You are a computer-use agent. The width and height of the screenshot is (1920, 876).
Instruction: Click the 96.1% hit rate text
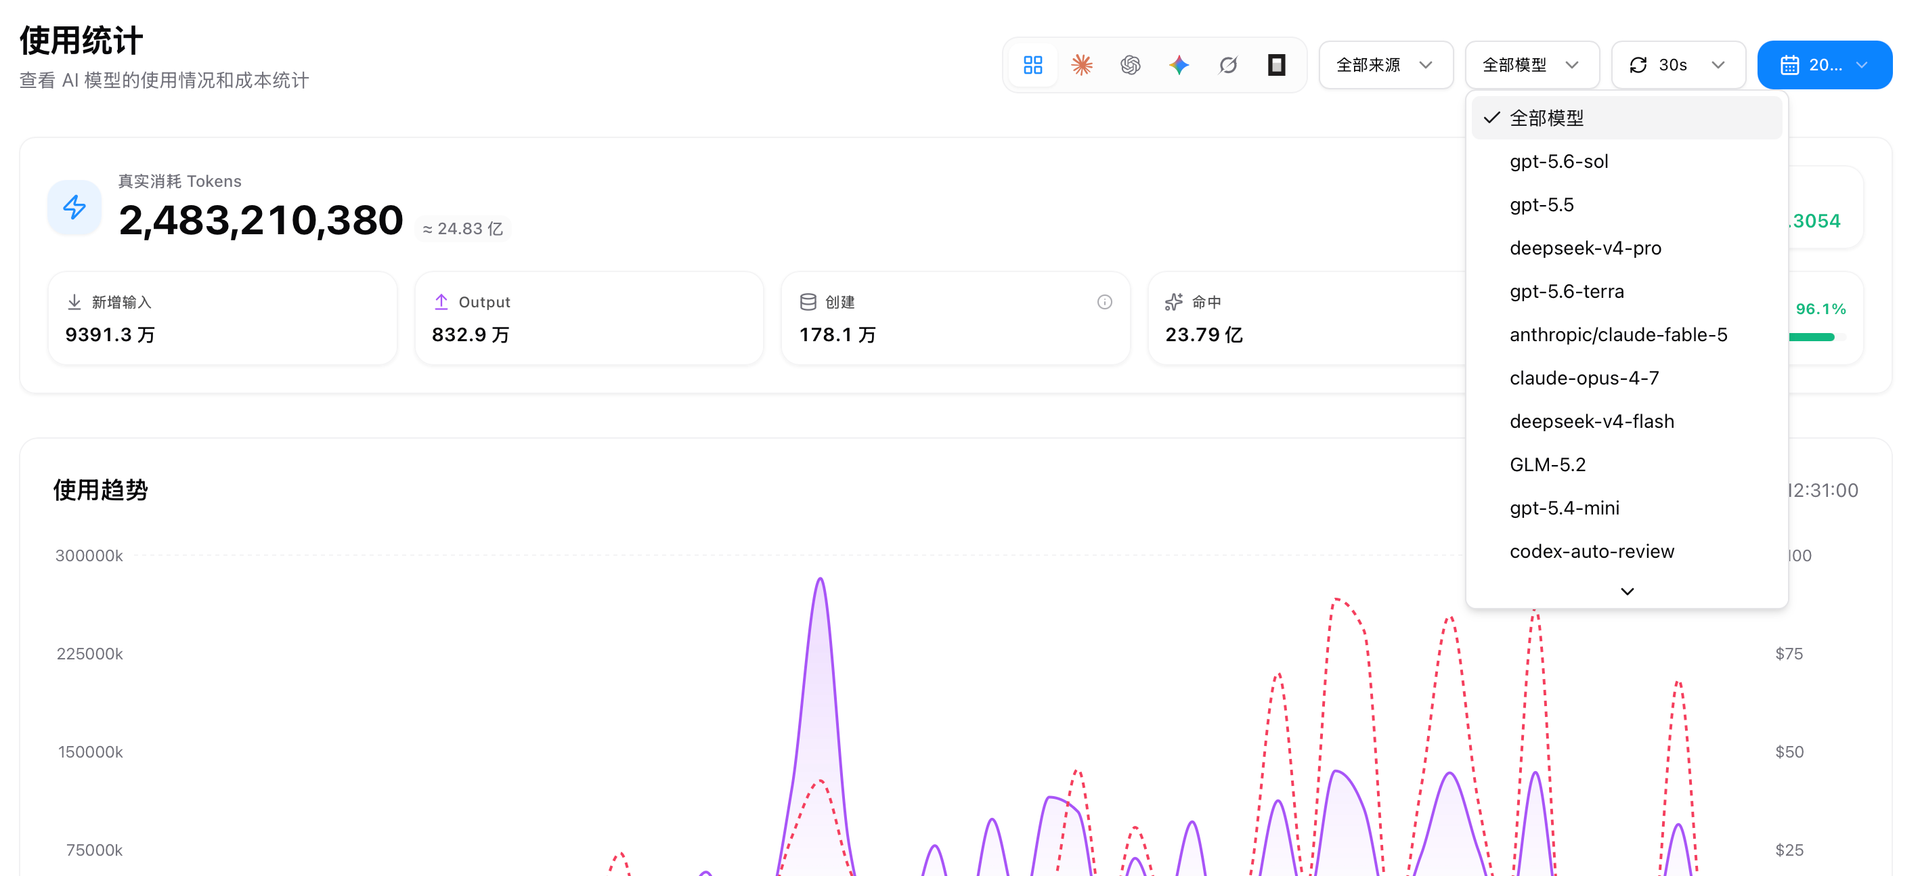pos(1821,309)
